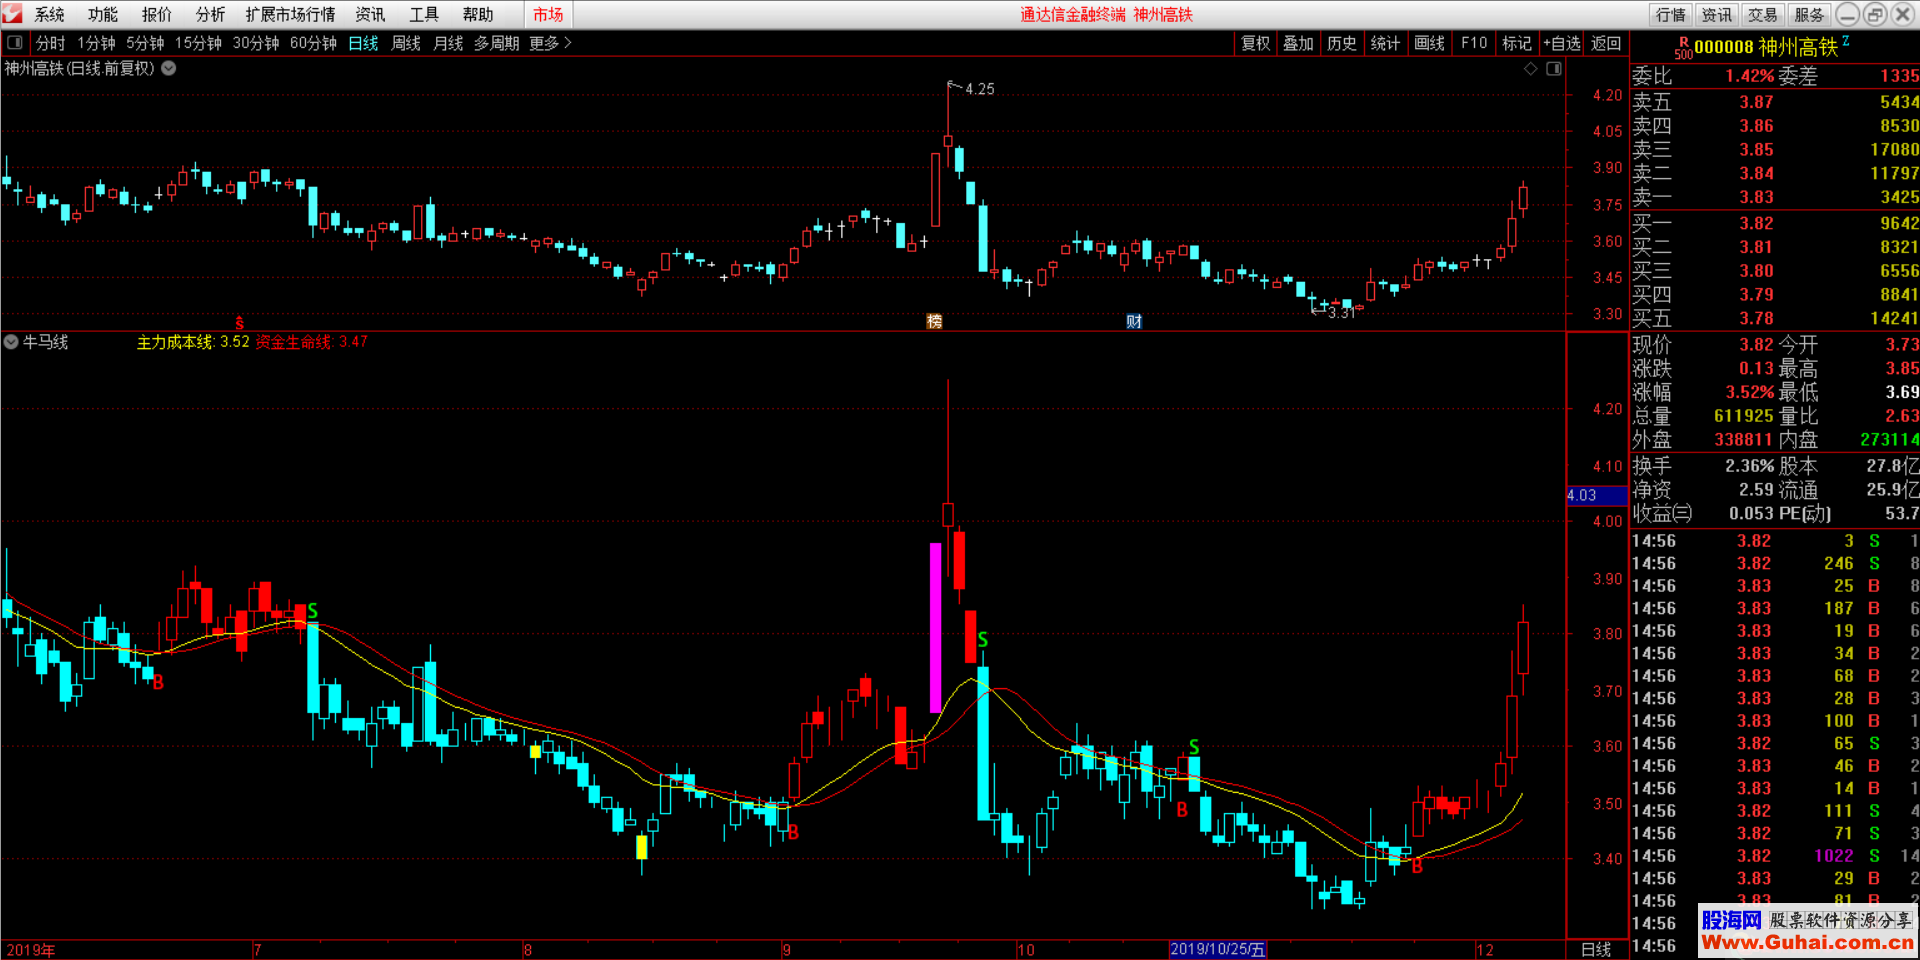Screen dimensions: 1920x960
Task: Click the 日线 label at bottom right
Action: pyautogui.click(x=1596, y=949)
